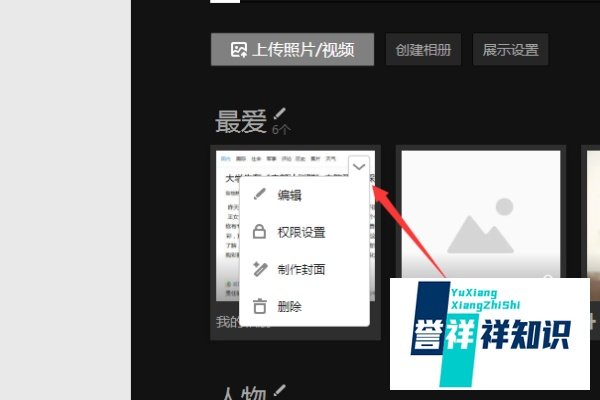Click the pencil icon beside 最爱
The width and height of the screenshot is (600, 400).
(x=280, y=113)
